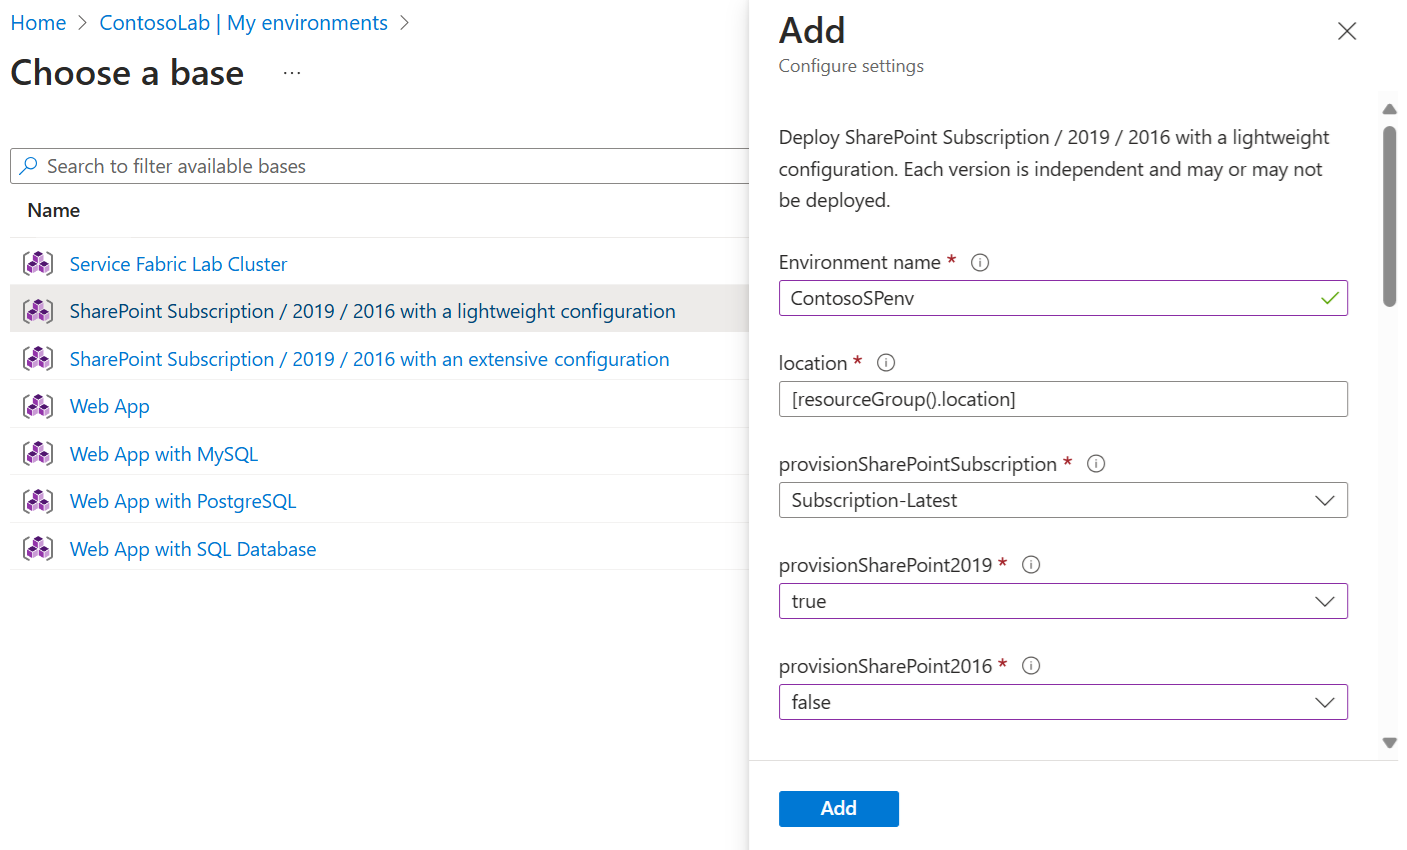Expand the provisionSharePoint2019 dropdown
1407x850 pixels.
tap(1062, 601)
